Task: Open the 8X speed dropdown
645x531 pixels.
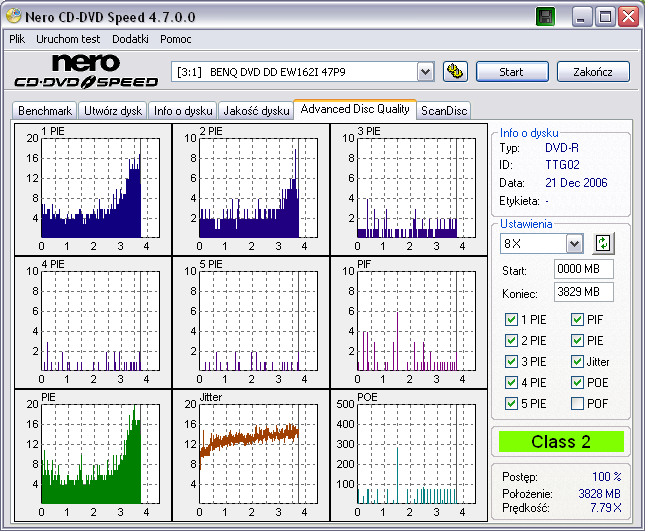Action: pos(574,244)
